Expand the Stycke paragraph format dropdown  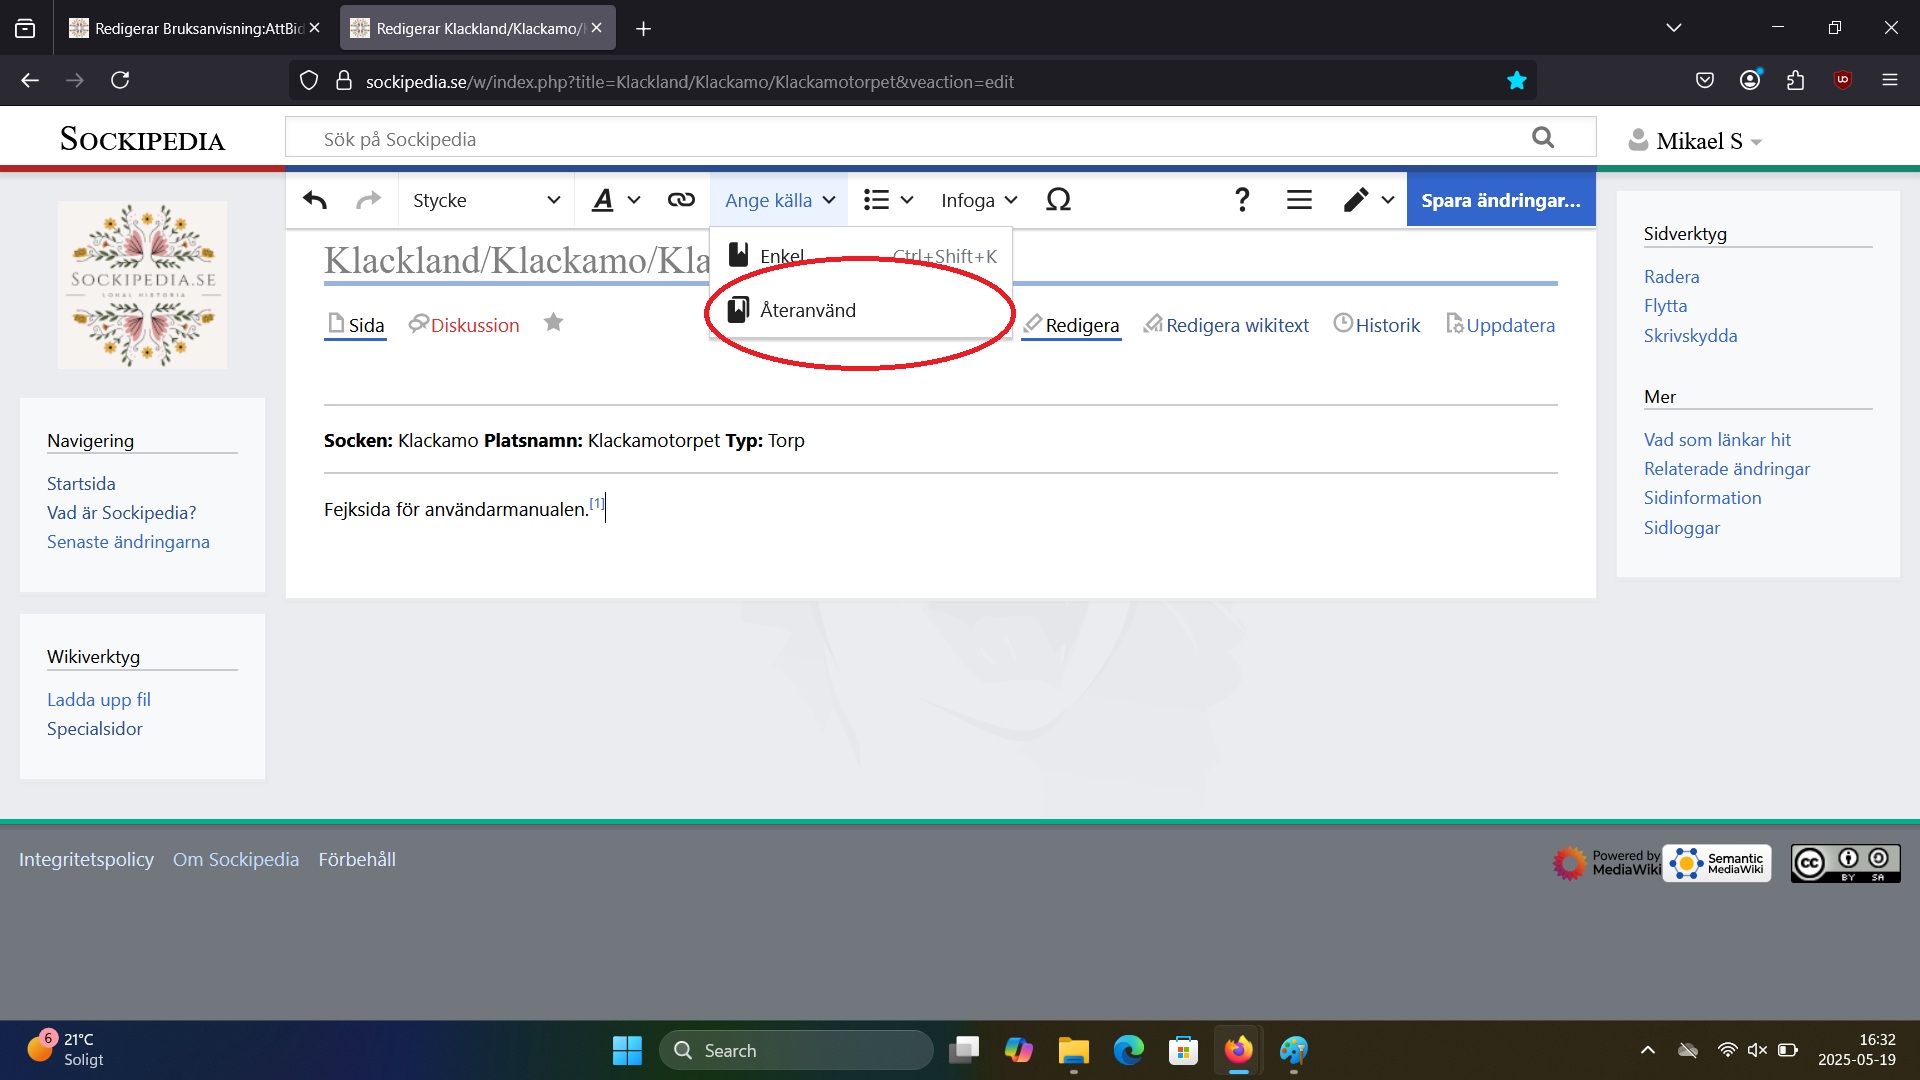pos(486,200)
